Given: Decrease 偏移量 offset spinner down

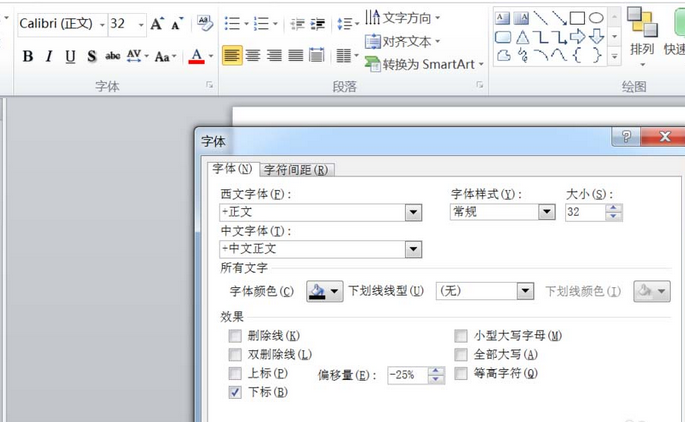Looking at the screenshot, I should [x=436, y=379].
